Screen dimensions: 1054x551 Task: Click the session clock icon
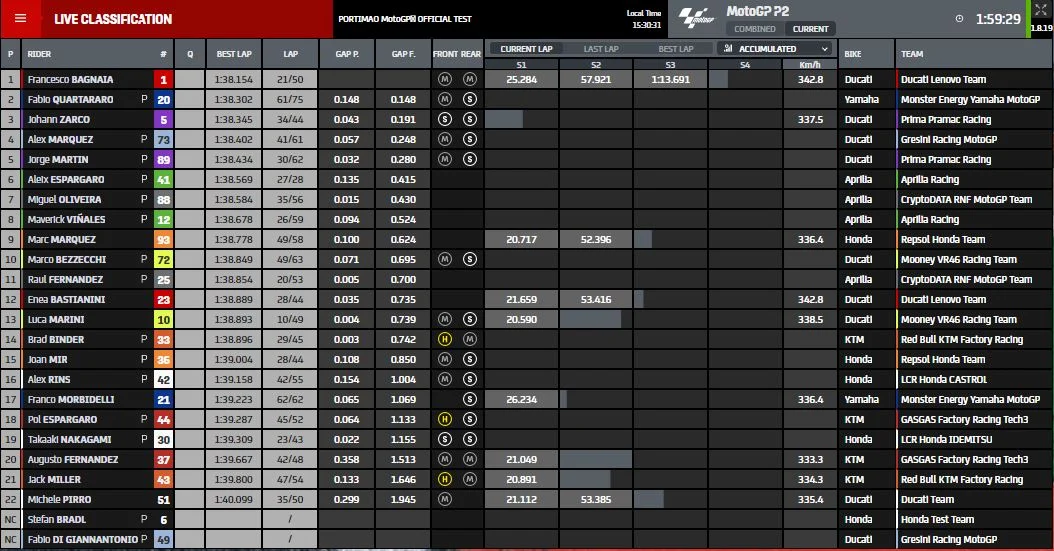(959, 19)
